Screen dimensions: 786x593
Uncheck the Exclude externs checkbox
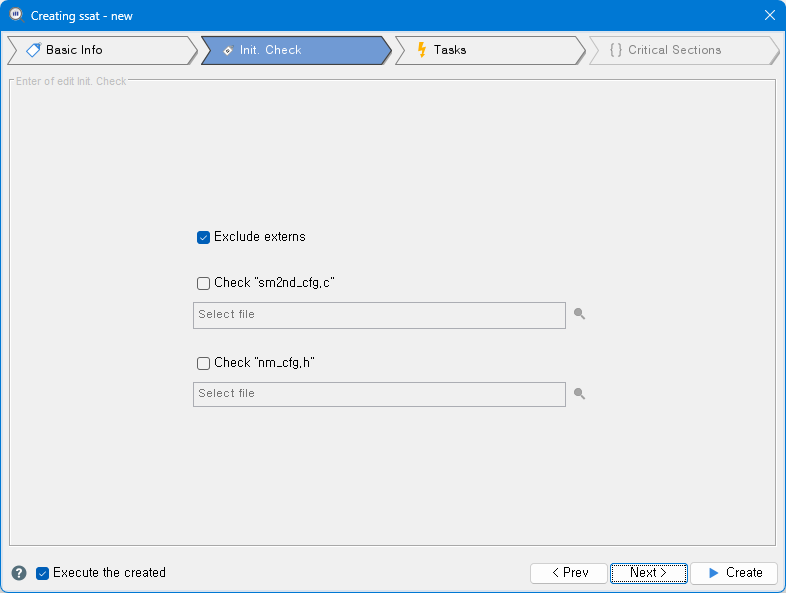click(203, 237)
